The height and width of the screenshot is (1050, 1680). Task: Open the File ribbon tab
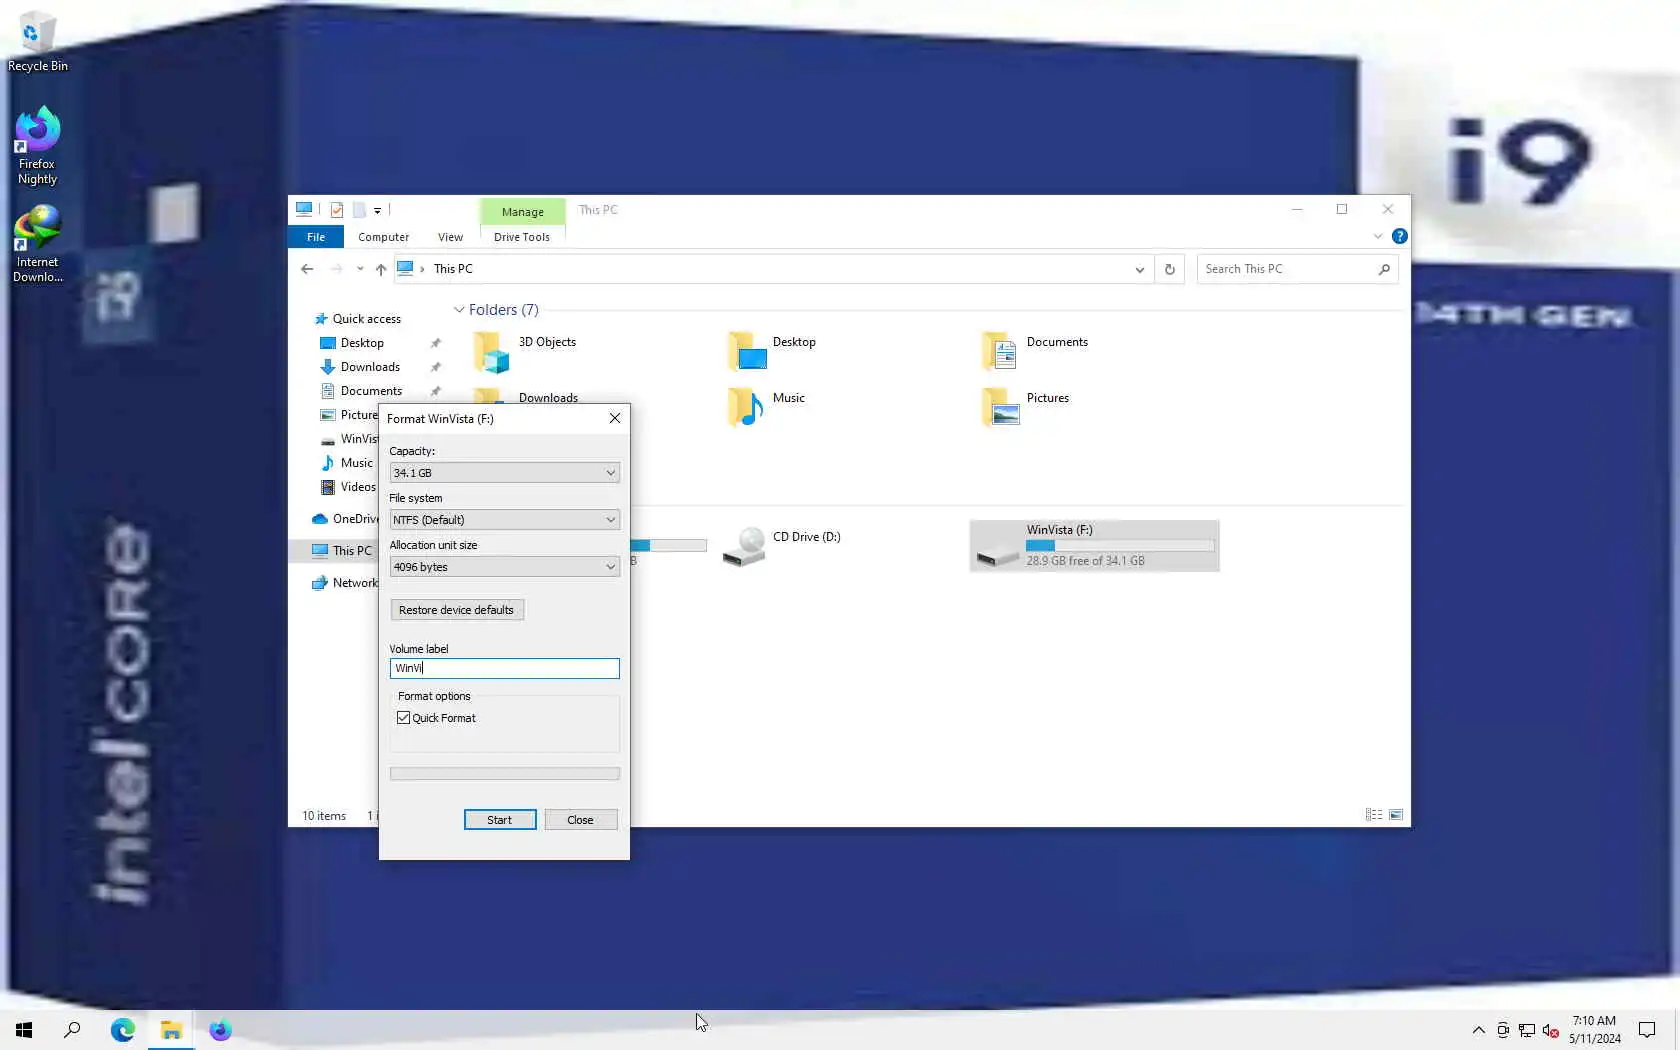click(x=316, y=237)
